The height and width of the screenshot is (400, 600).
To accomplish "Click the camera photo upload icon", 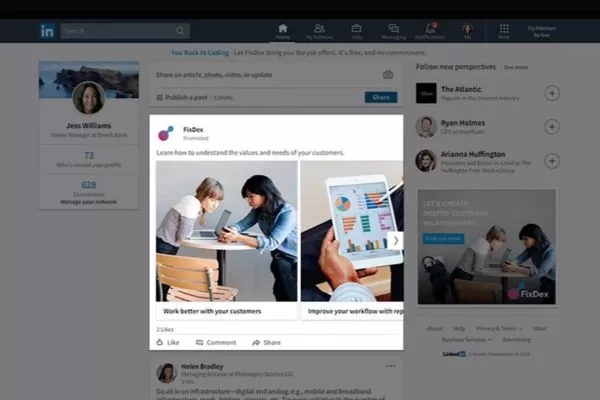I will [388, 75].
